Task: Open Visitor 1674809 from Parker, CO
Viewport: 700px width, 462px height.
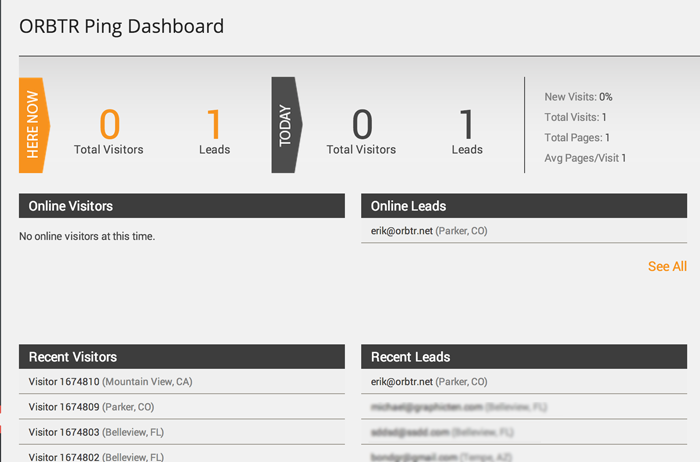Action: coord(182,407)
